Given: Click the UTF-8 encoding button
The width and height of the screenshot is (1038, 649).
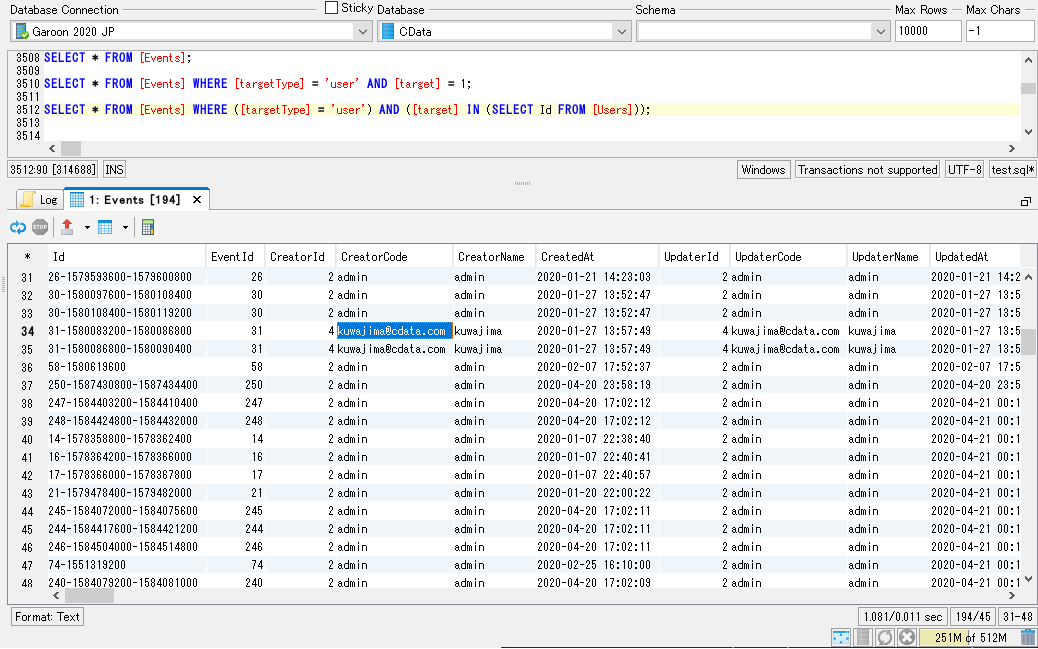Looking at the screenshot, I should pyautogui.click(x=964, y=170).
